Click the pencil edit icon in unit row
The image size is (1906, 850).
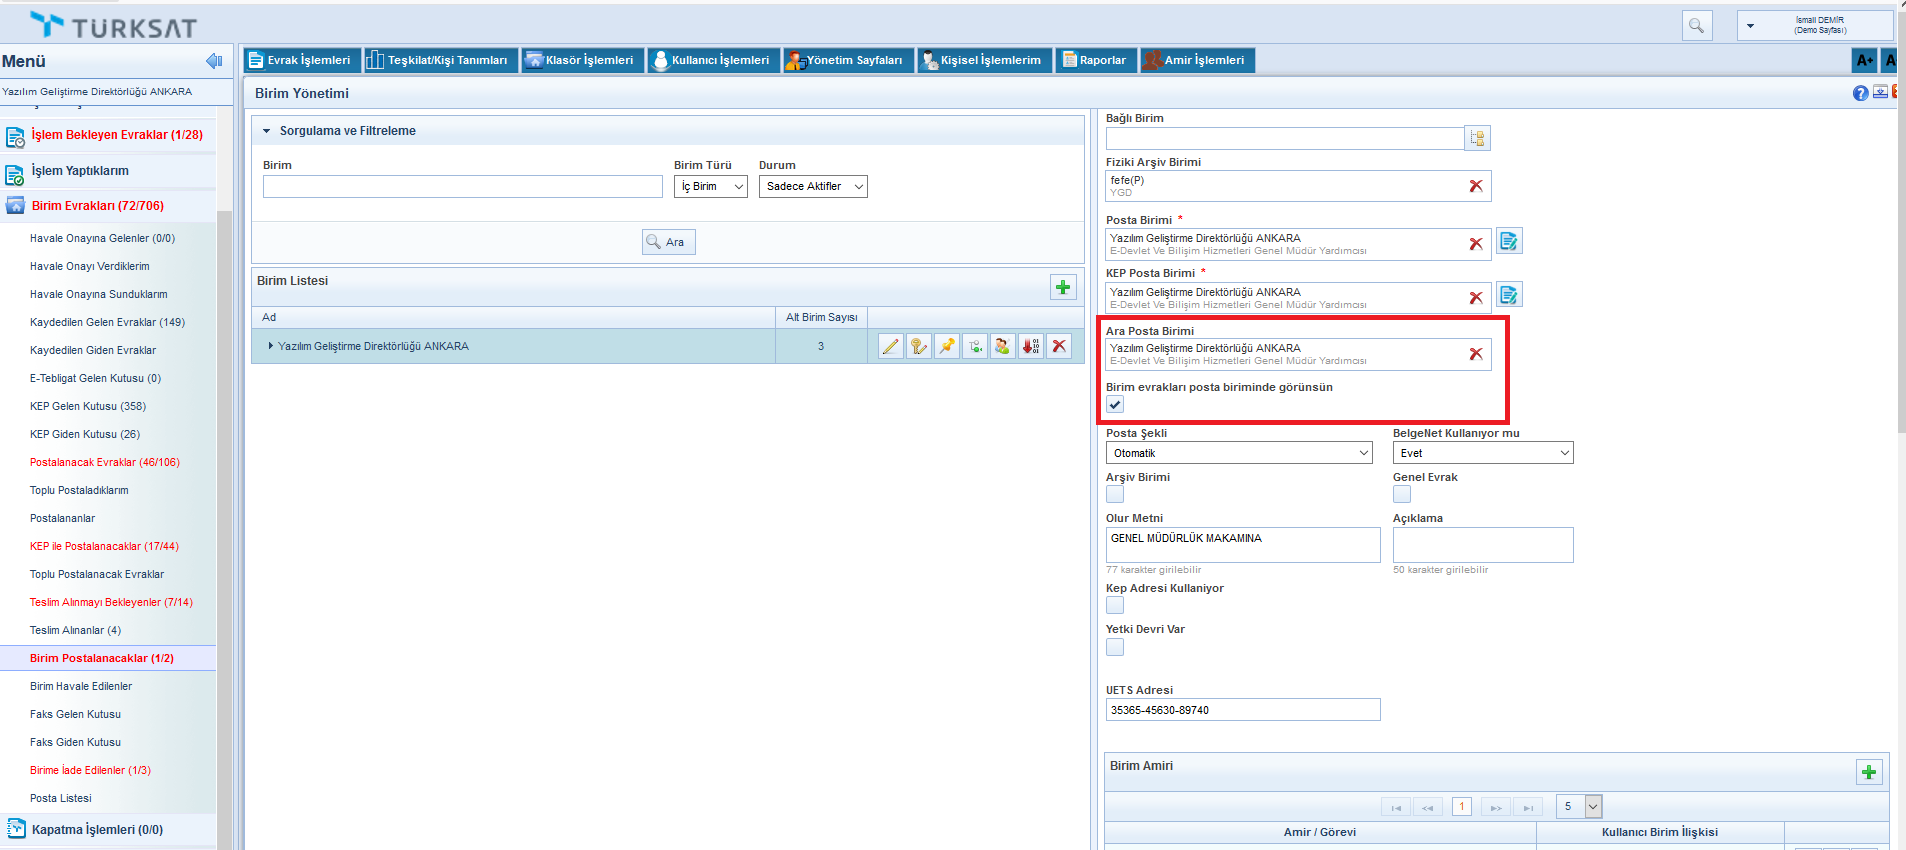point(890,346)
